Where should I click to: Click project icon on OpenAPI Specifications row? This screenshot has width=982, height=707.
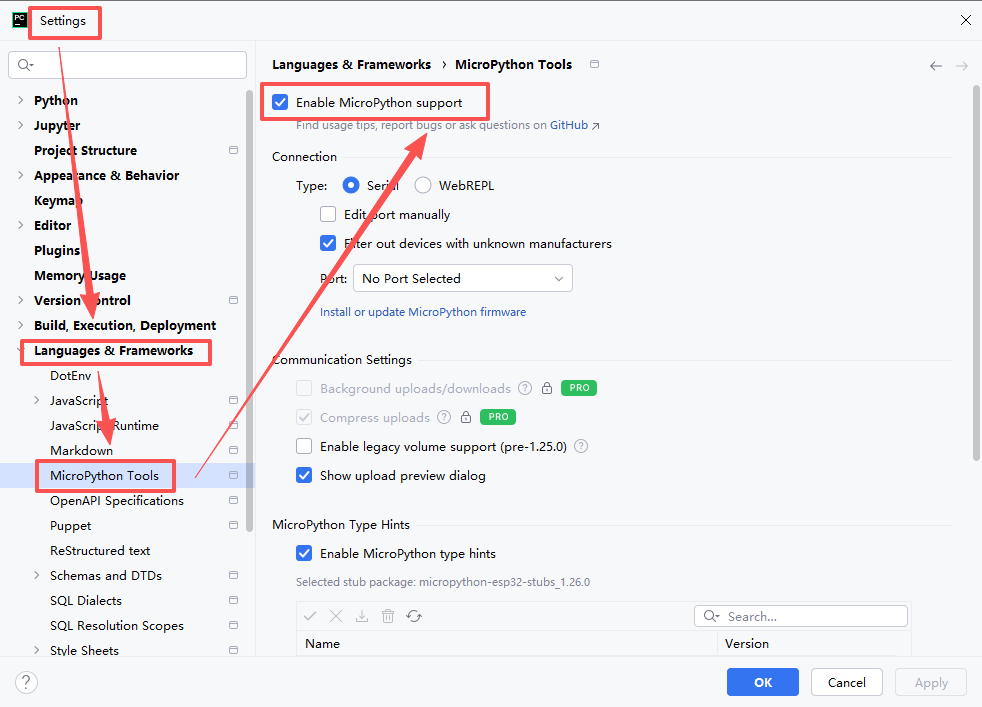click(234, 500)
